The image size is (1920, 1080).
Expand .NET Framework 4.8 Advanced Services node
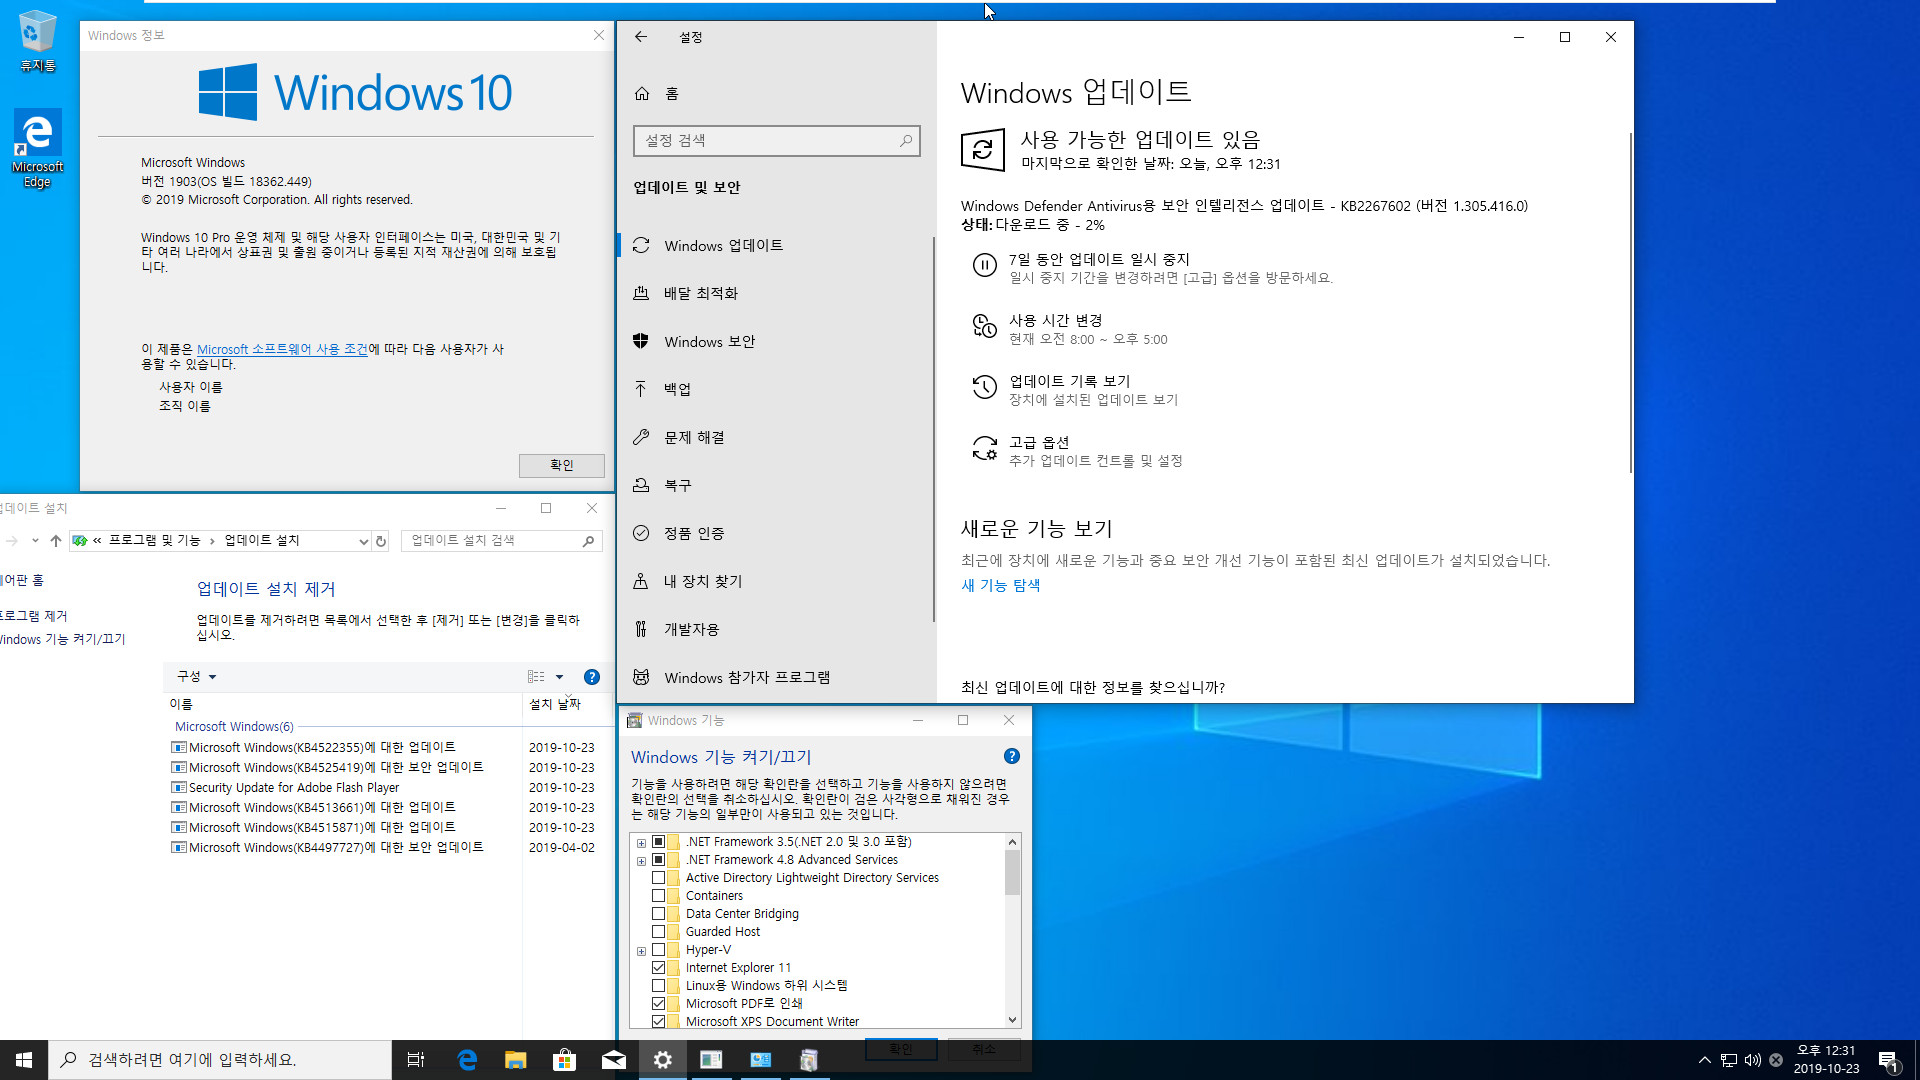(641, 860)
